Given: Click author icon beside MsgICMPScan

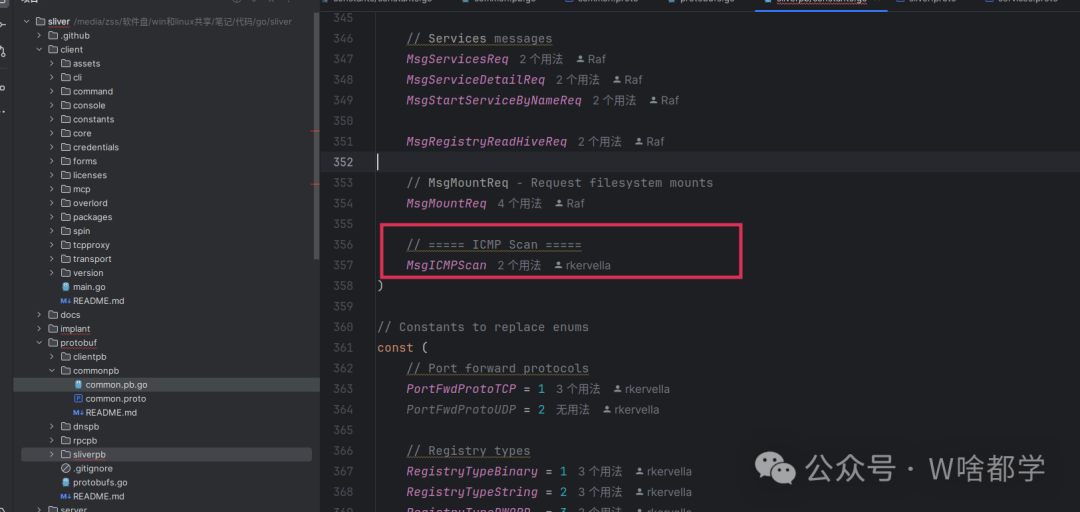Looking at the screenshot, I should (558, 265).
